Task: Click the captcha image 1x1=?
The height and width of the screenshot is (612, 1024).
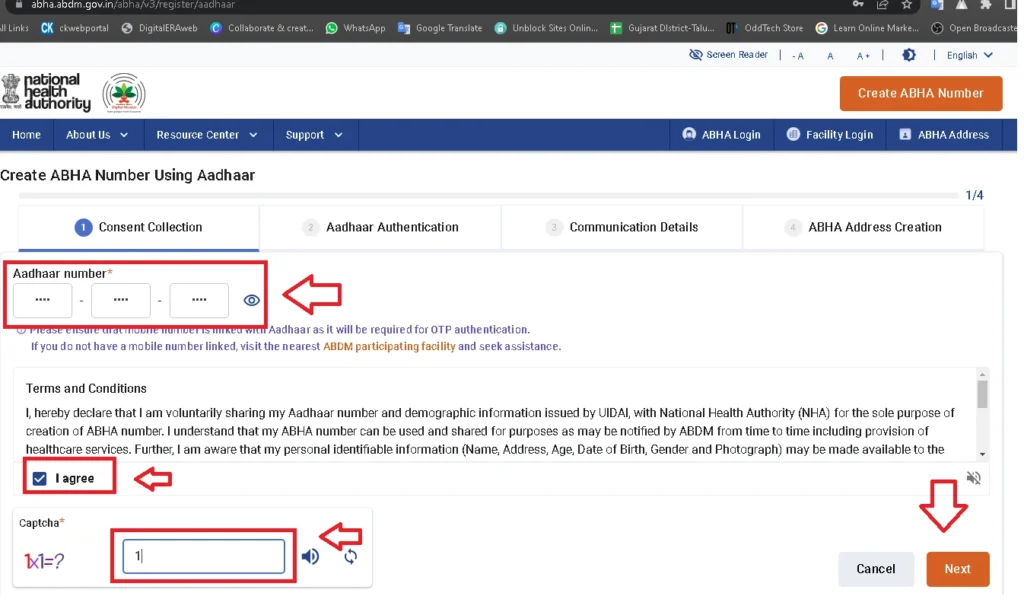Action: click(44, 560)
